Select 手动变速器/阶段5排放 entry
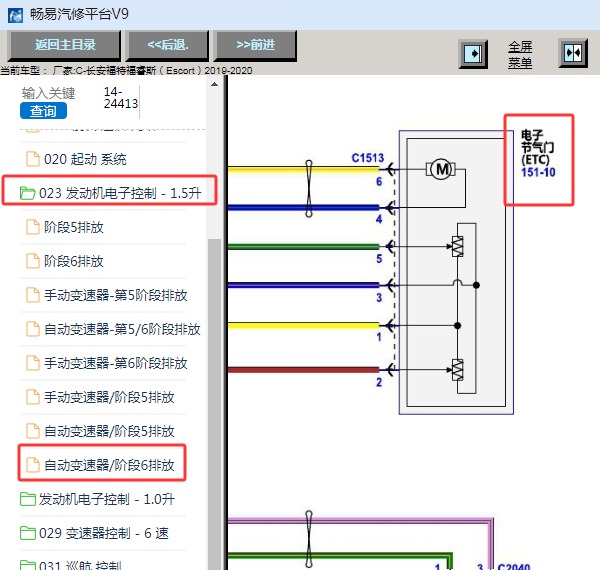The height and width of the screenshot is (570, 600). tap(109, 397)
